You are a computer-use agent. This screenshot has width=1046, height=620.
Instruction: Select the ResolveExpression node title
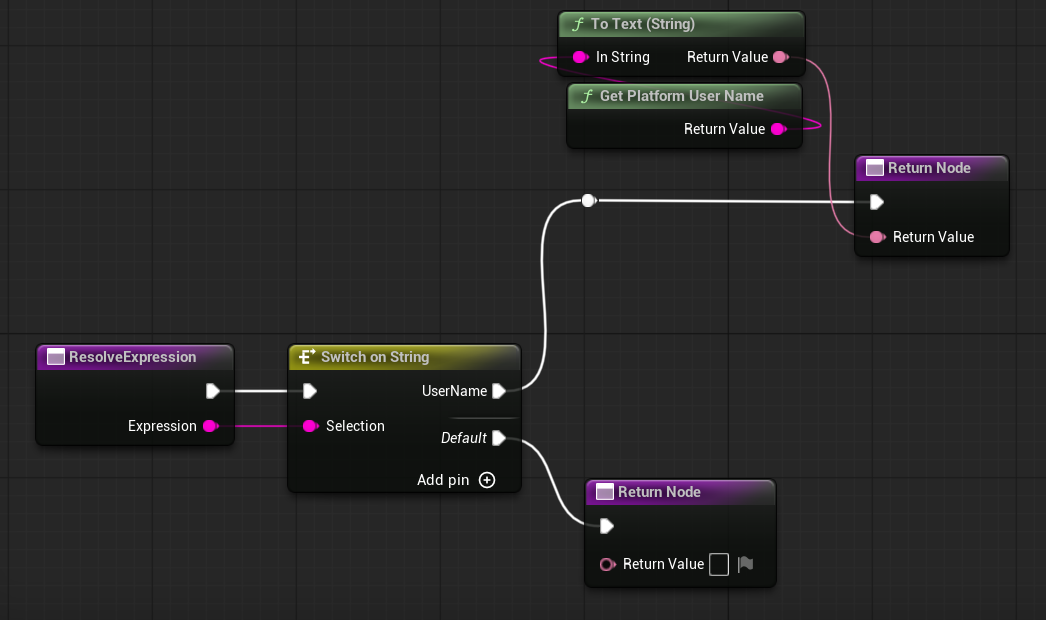[x=133, y=357]
